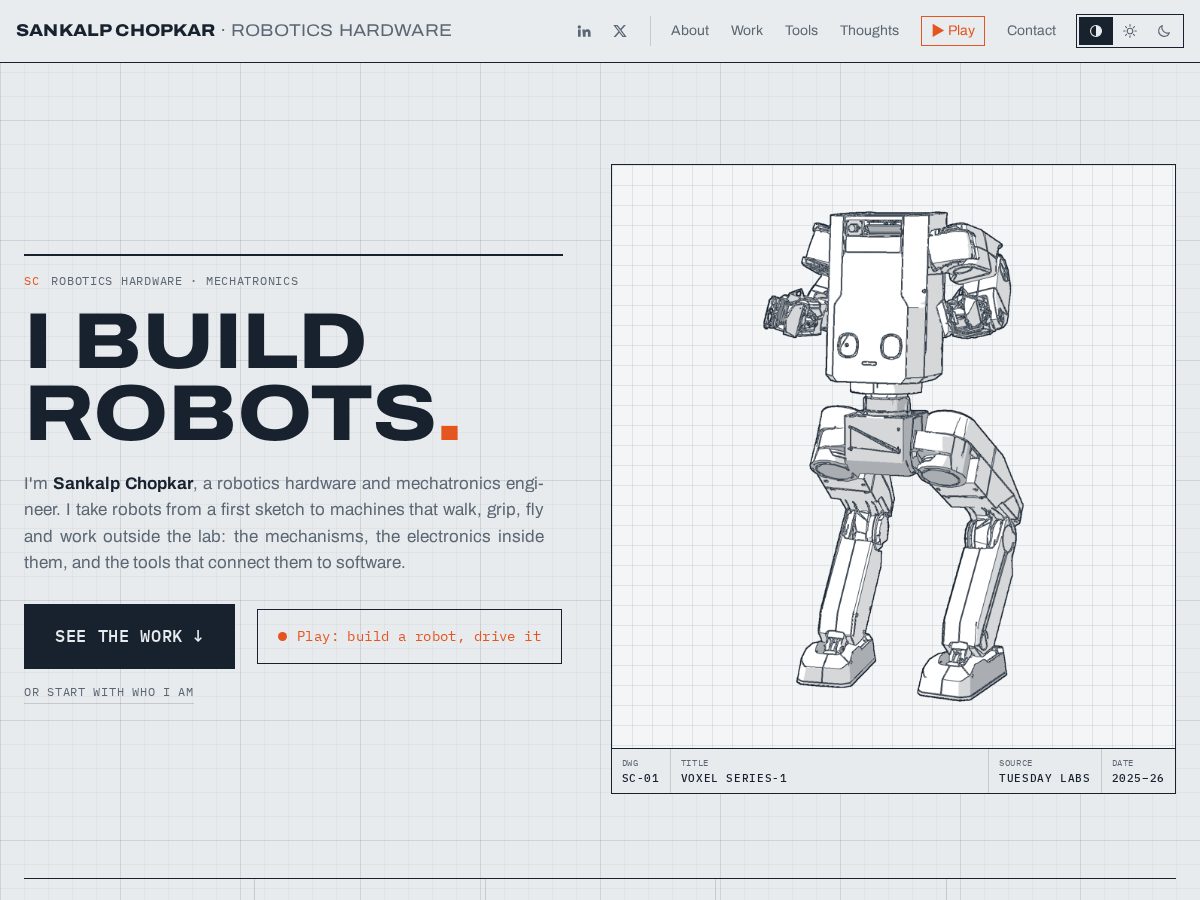Click the orange Play button in header

tap(953, 31)
